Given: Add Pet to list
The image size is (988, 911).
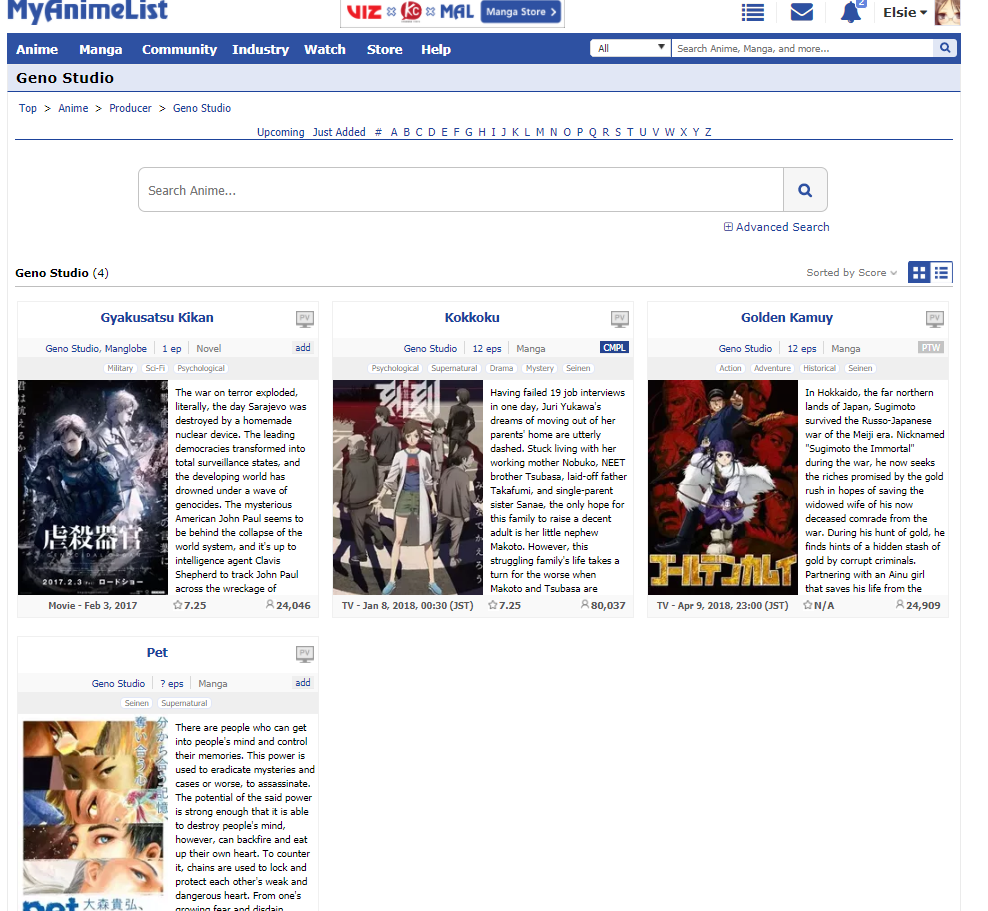Looking at the screenshot, I should (x=303, y=683).
